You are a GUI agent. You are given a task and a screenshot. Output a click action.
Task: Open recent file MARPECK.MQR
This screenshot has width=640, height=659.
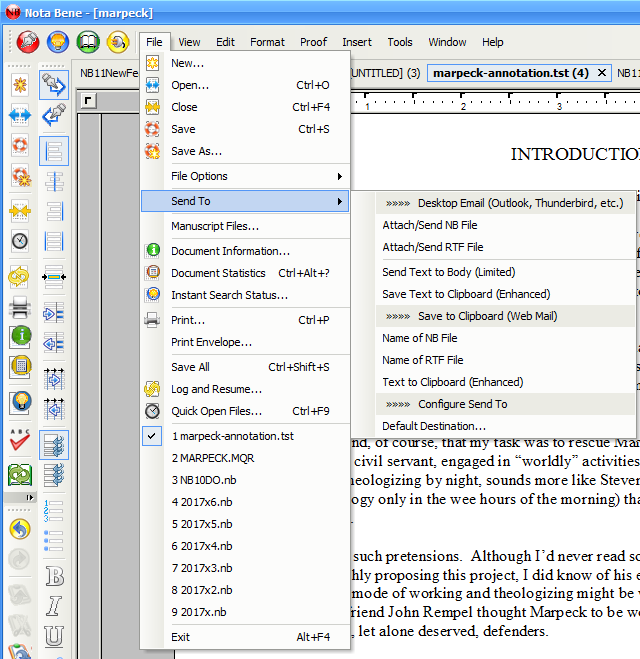point(214,458)
